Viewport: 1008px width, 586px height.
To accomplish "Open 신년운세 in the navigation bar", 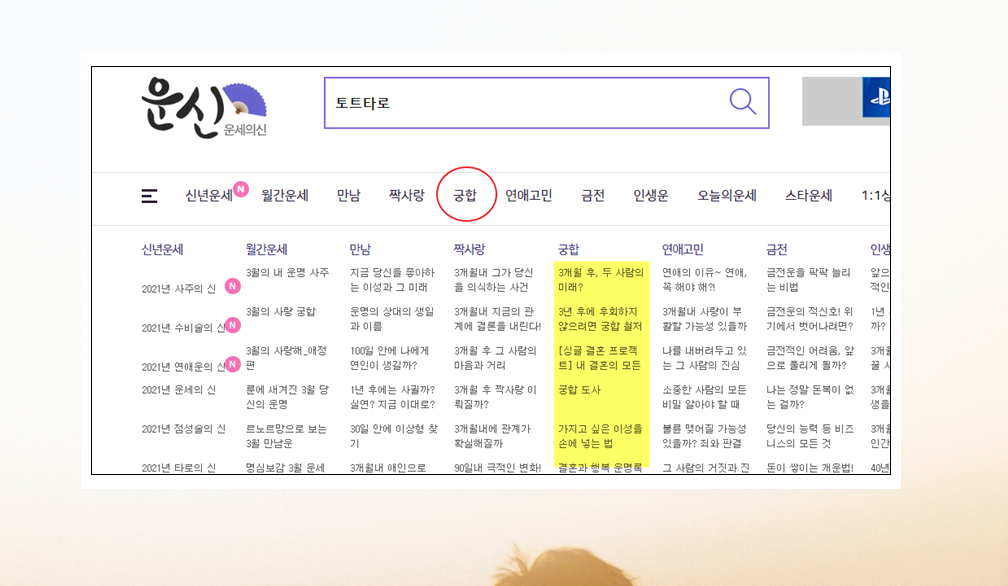I will 208,195.
